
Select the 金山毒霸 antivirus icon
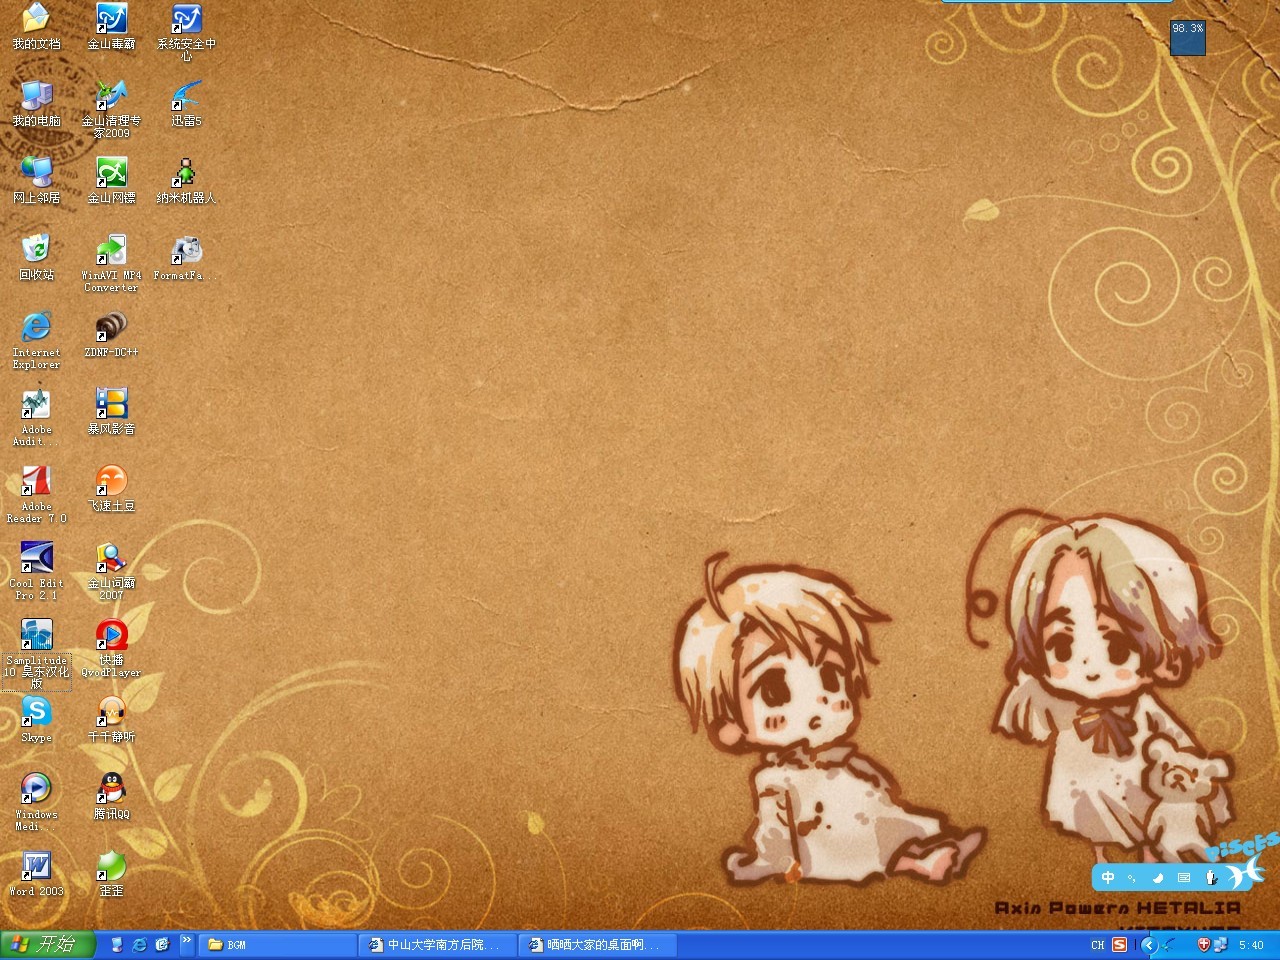(x=111, y=26)
